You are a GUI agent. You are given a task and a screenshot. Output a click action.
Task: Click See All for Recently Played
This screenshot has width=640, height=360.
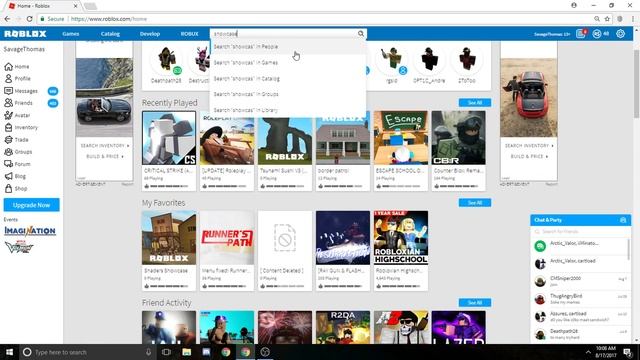pos(475,102)
